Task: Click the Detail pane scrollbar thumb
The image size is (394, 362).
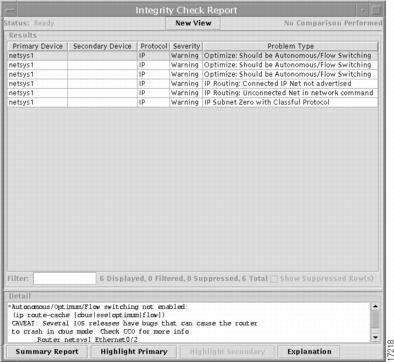Action: pos(375,319)
